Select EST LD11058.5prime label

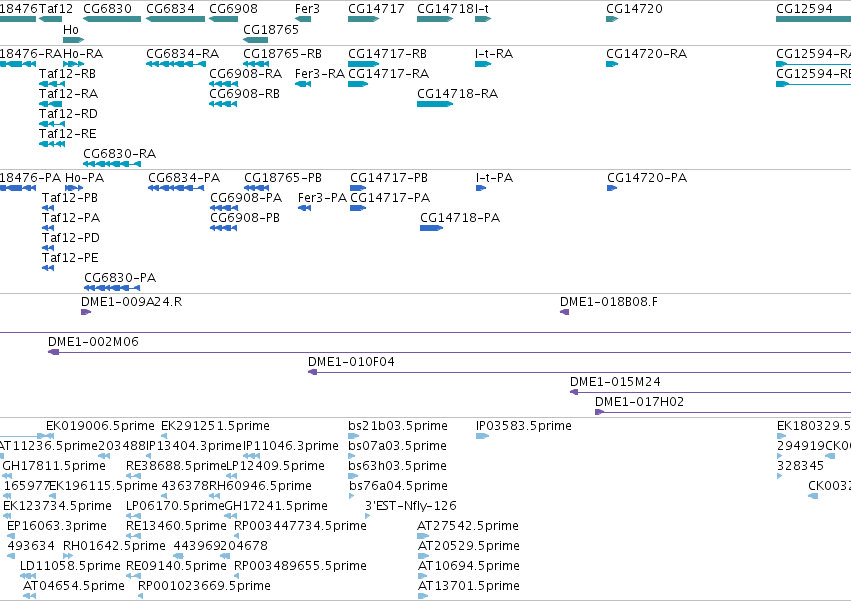70,566
